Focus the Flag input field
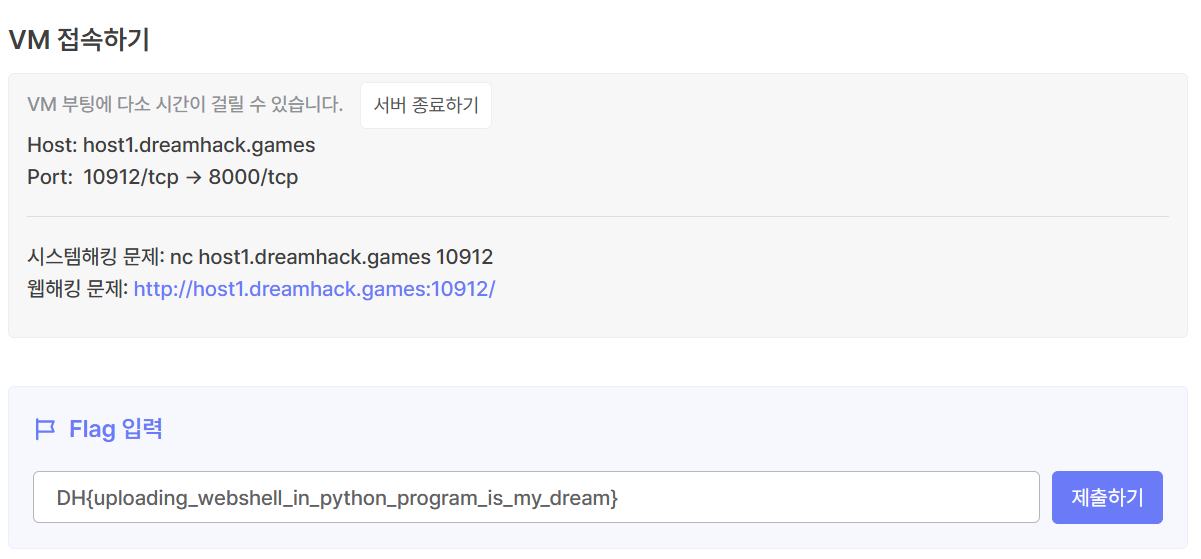The width and height of the screenshot is (1201, 559). pyautogui.click(x=536, y=497)
